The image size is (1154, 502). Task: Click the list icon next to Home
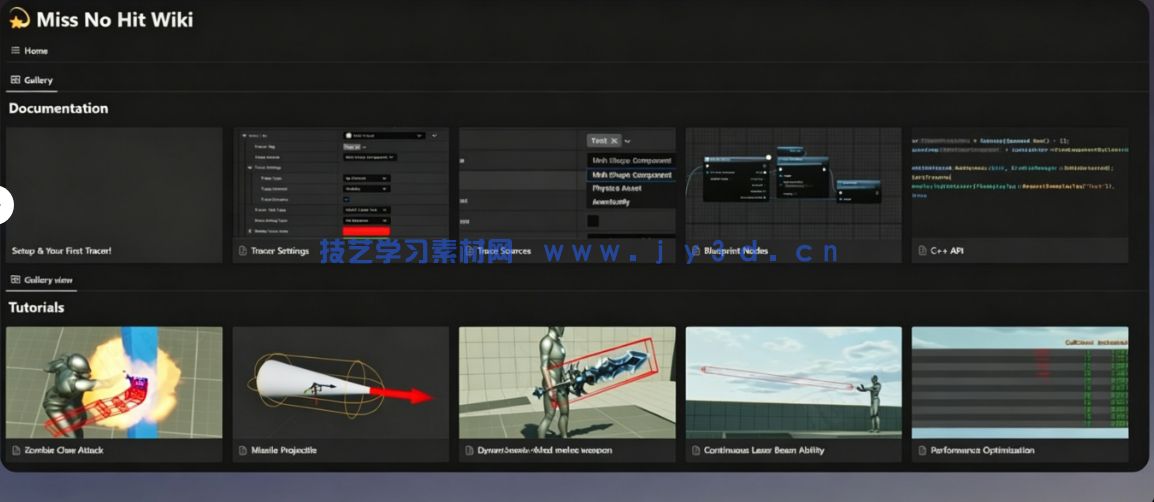coord(15,51)
